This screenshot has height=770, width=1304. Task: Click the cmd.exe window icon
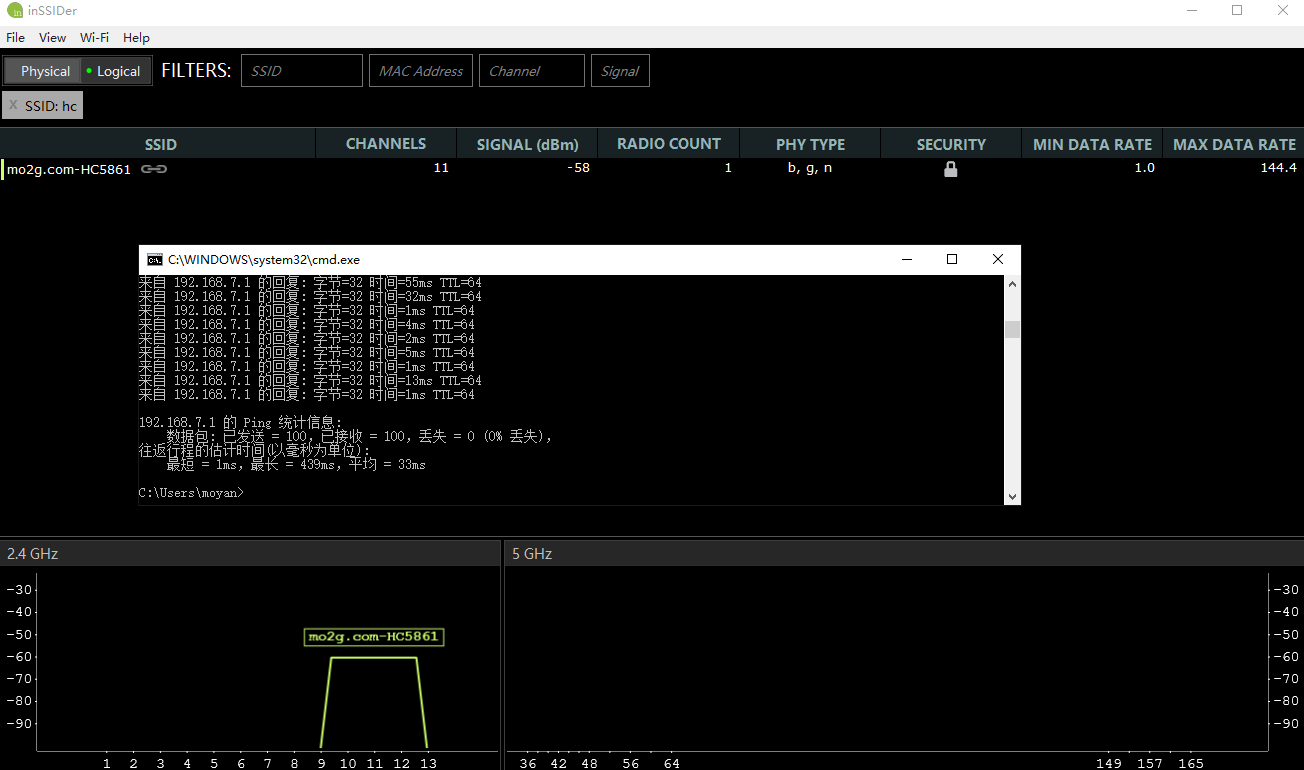[x=155, y=259]
